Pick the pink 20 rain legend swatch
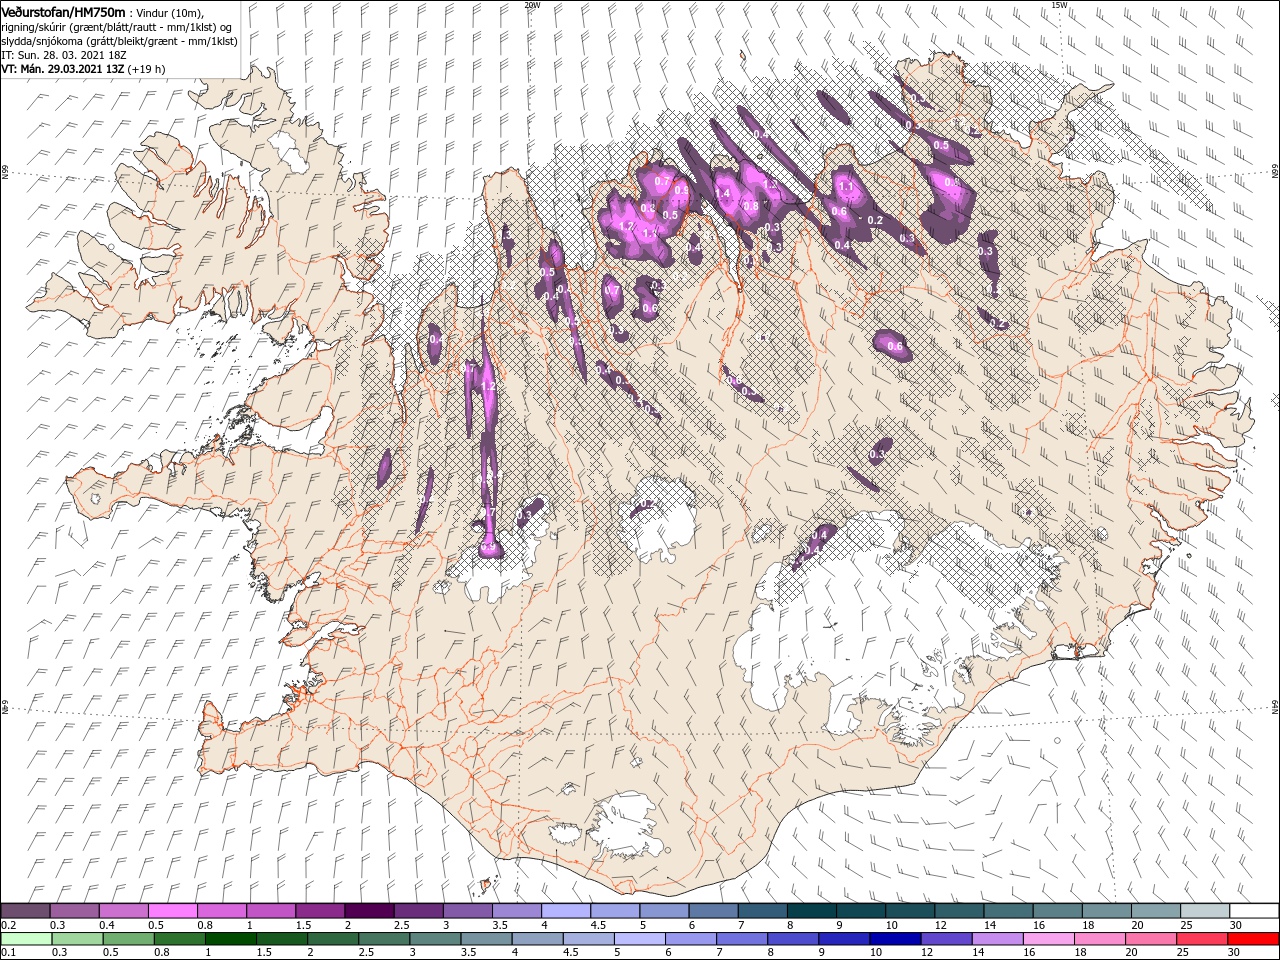This screenshot has width=1280, height=960. (x=1150, y=939)
